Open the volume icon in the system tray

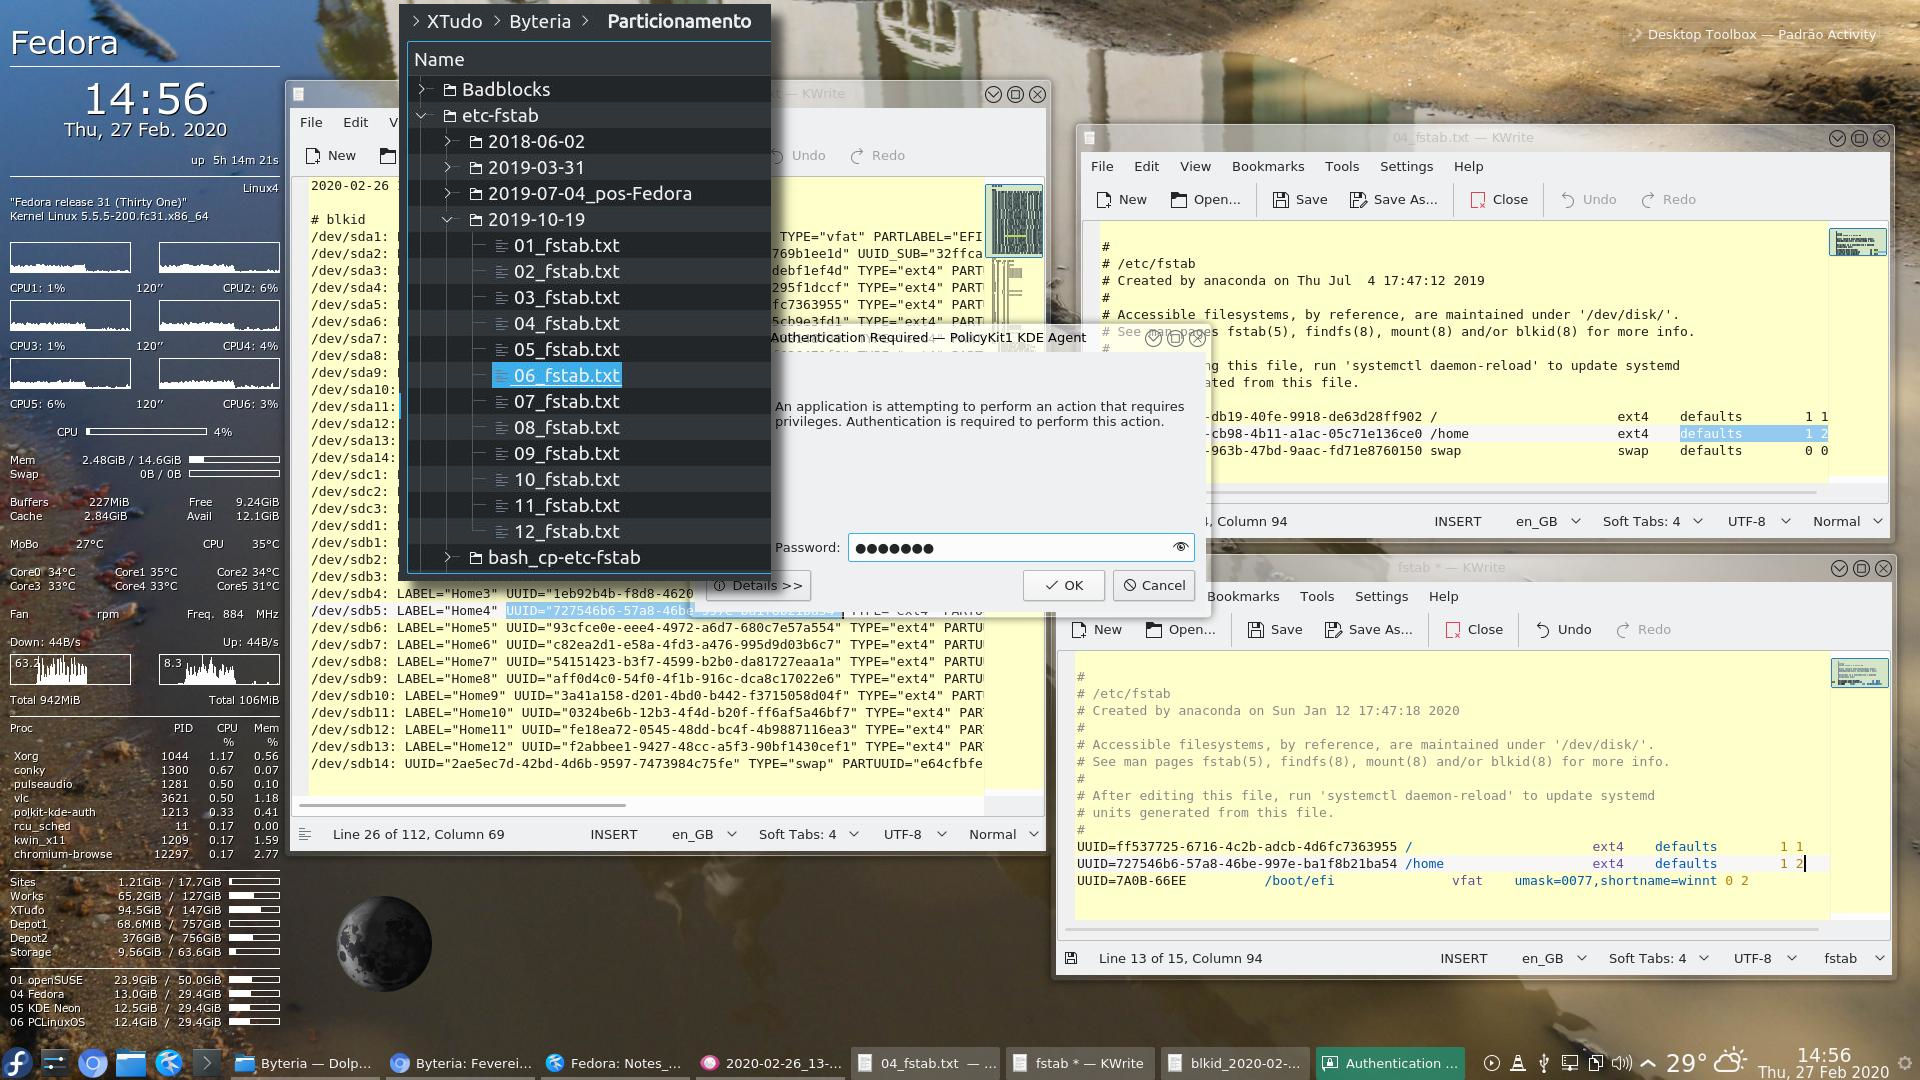[1620, 1063]
